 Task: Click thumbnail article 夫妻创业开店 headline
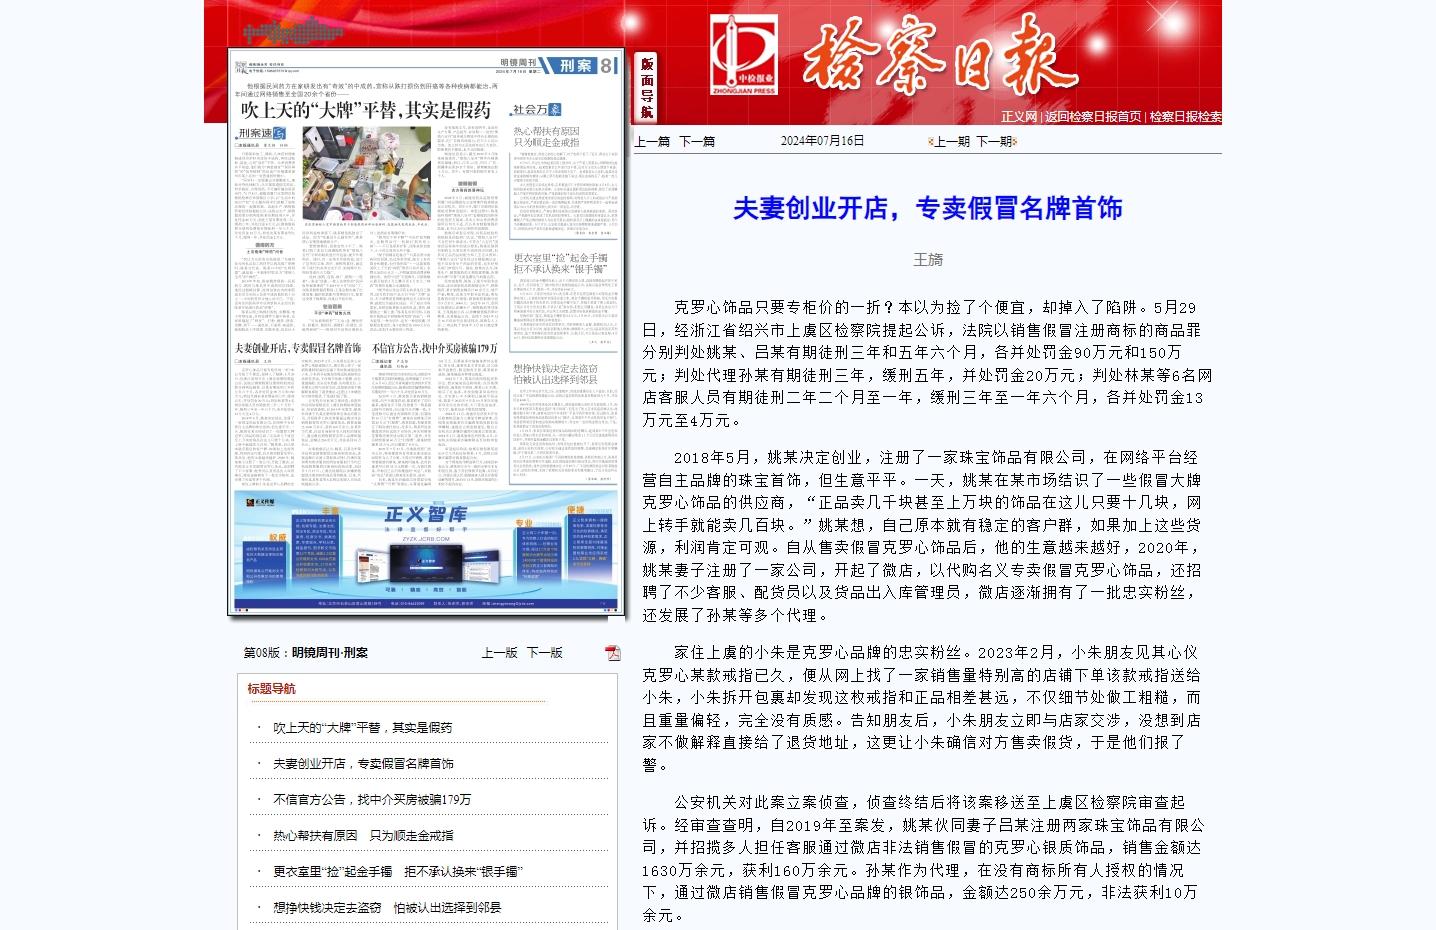click(x=298, y=348)
